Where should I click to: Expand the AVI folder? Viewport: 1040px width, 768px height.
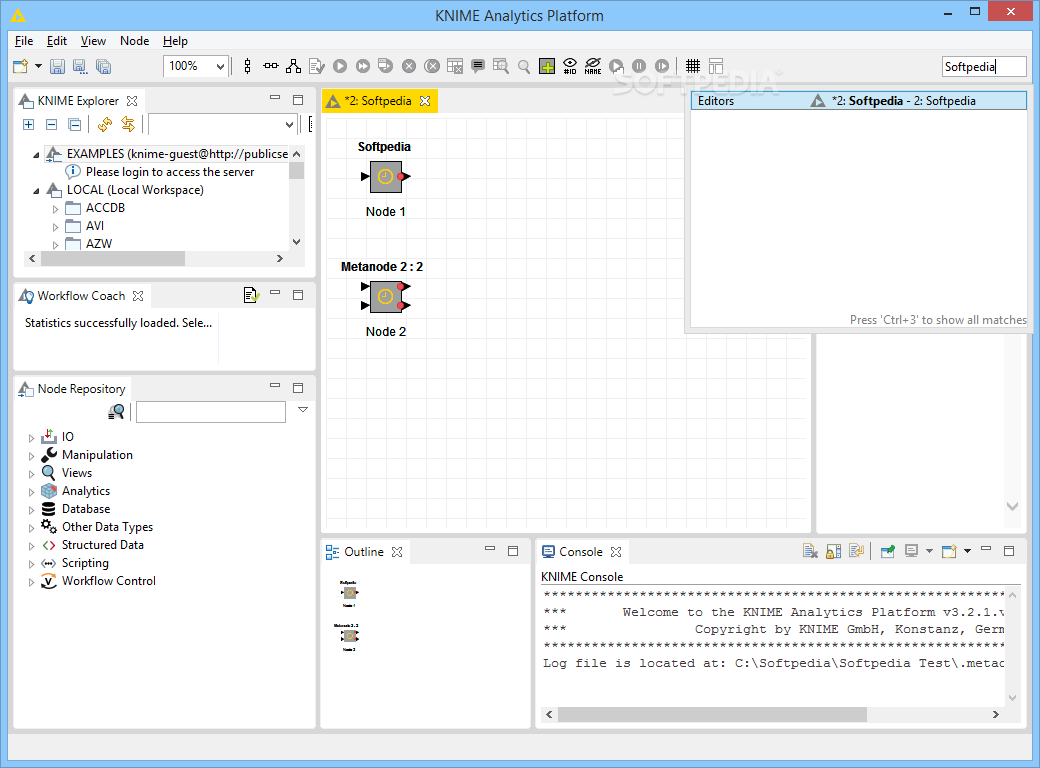point(56,227)
